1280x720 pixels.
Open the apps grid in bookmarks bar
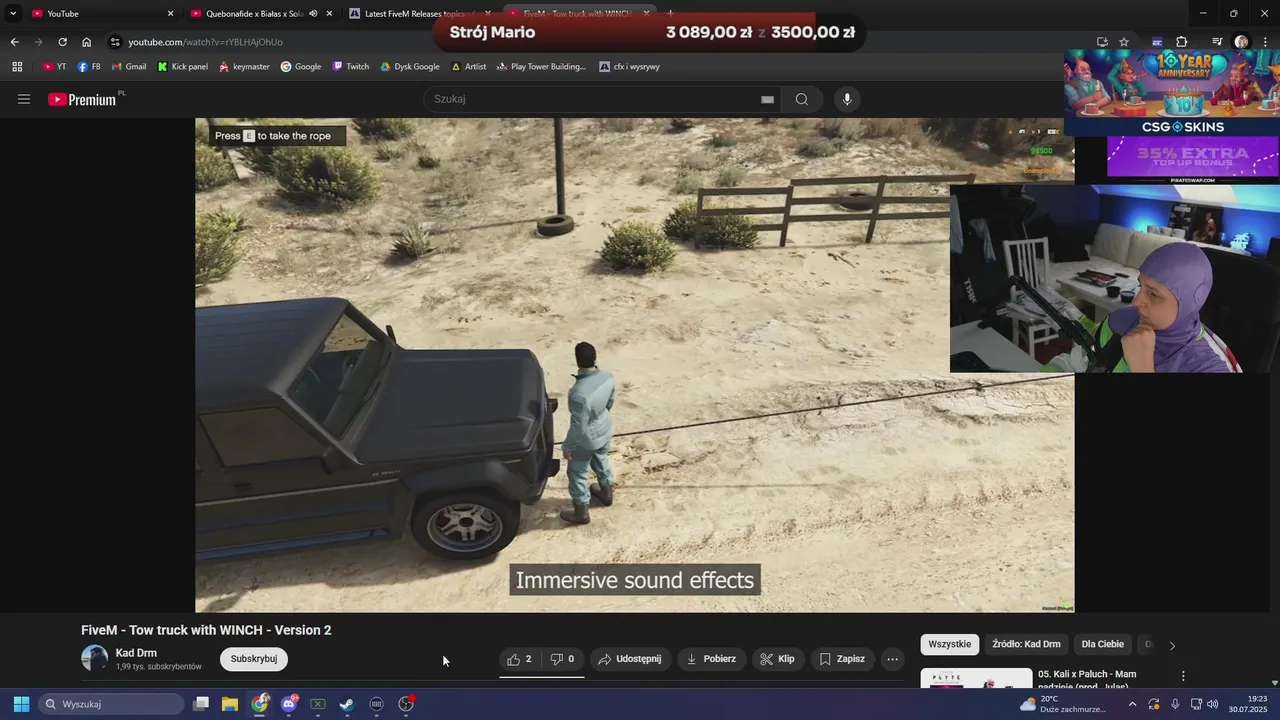click(17, 67)
